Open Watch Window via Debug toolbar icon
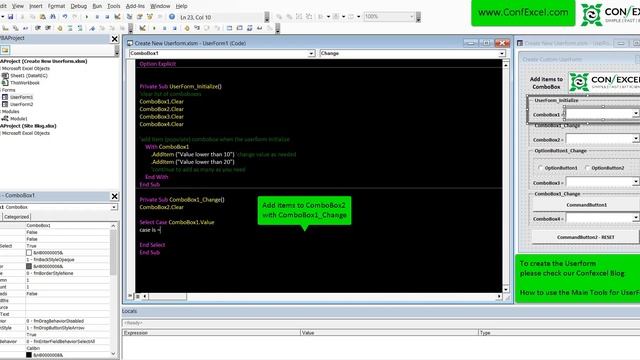The width and height of the screenshot is (640, 360). coord(249,28)
